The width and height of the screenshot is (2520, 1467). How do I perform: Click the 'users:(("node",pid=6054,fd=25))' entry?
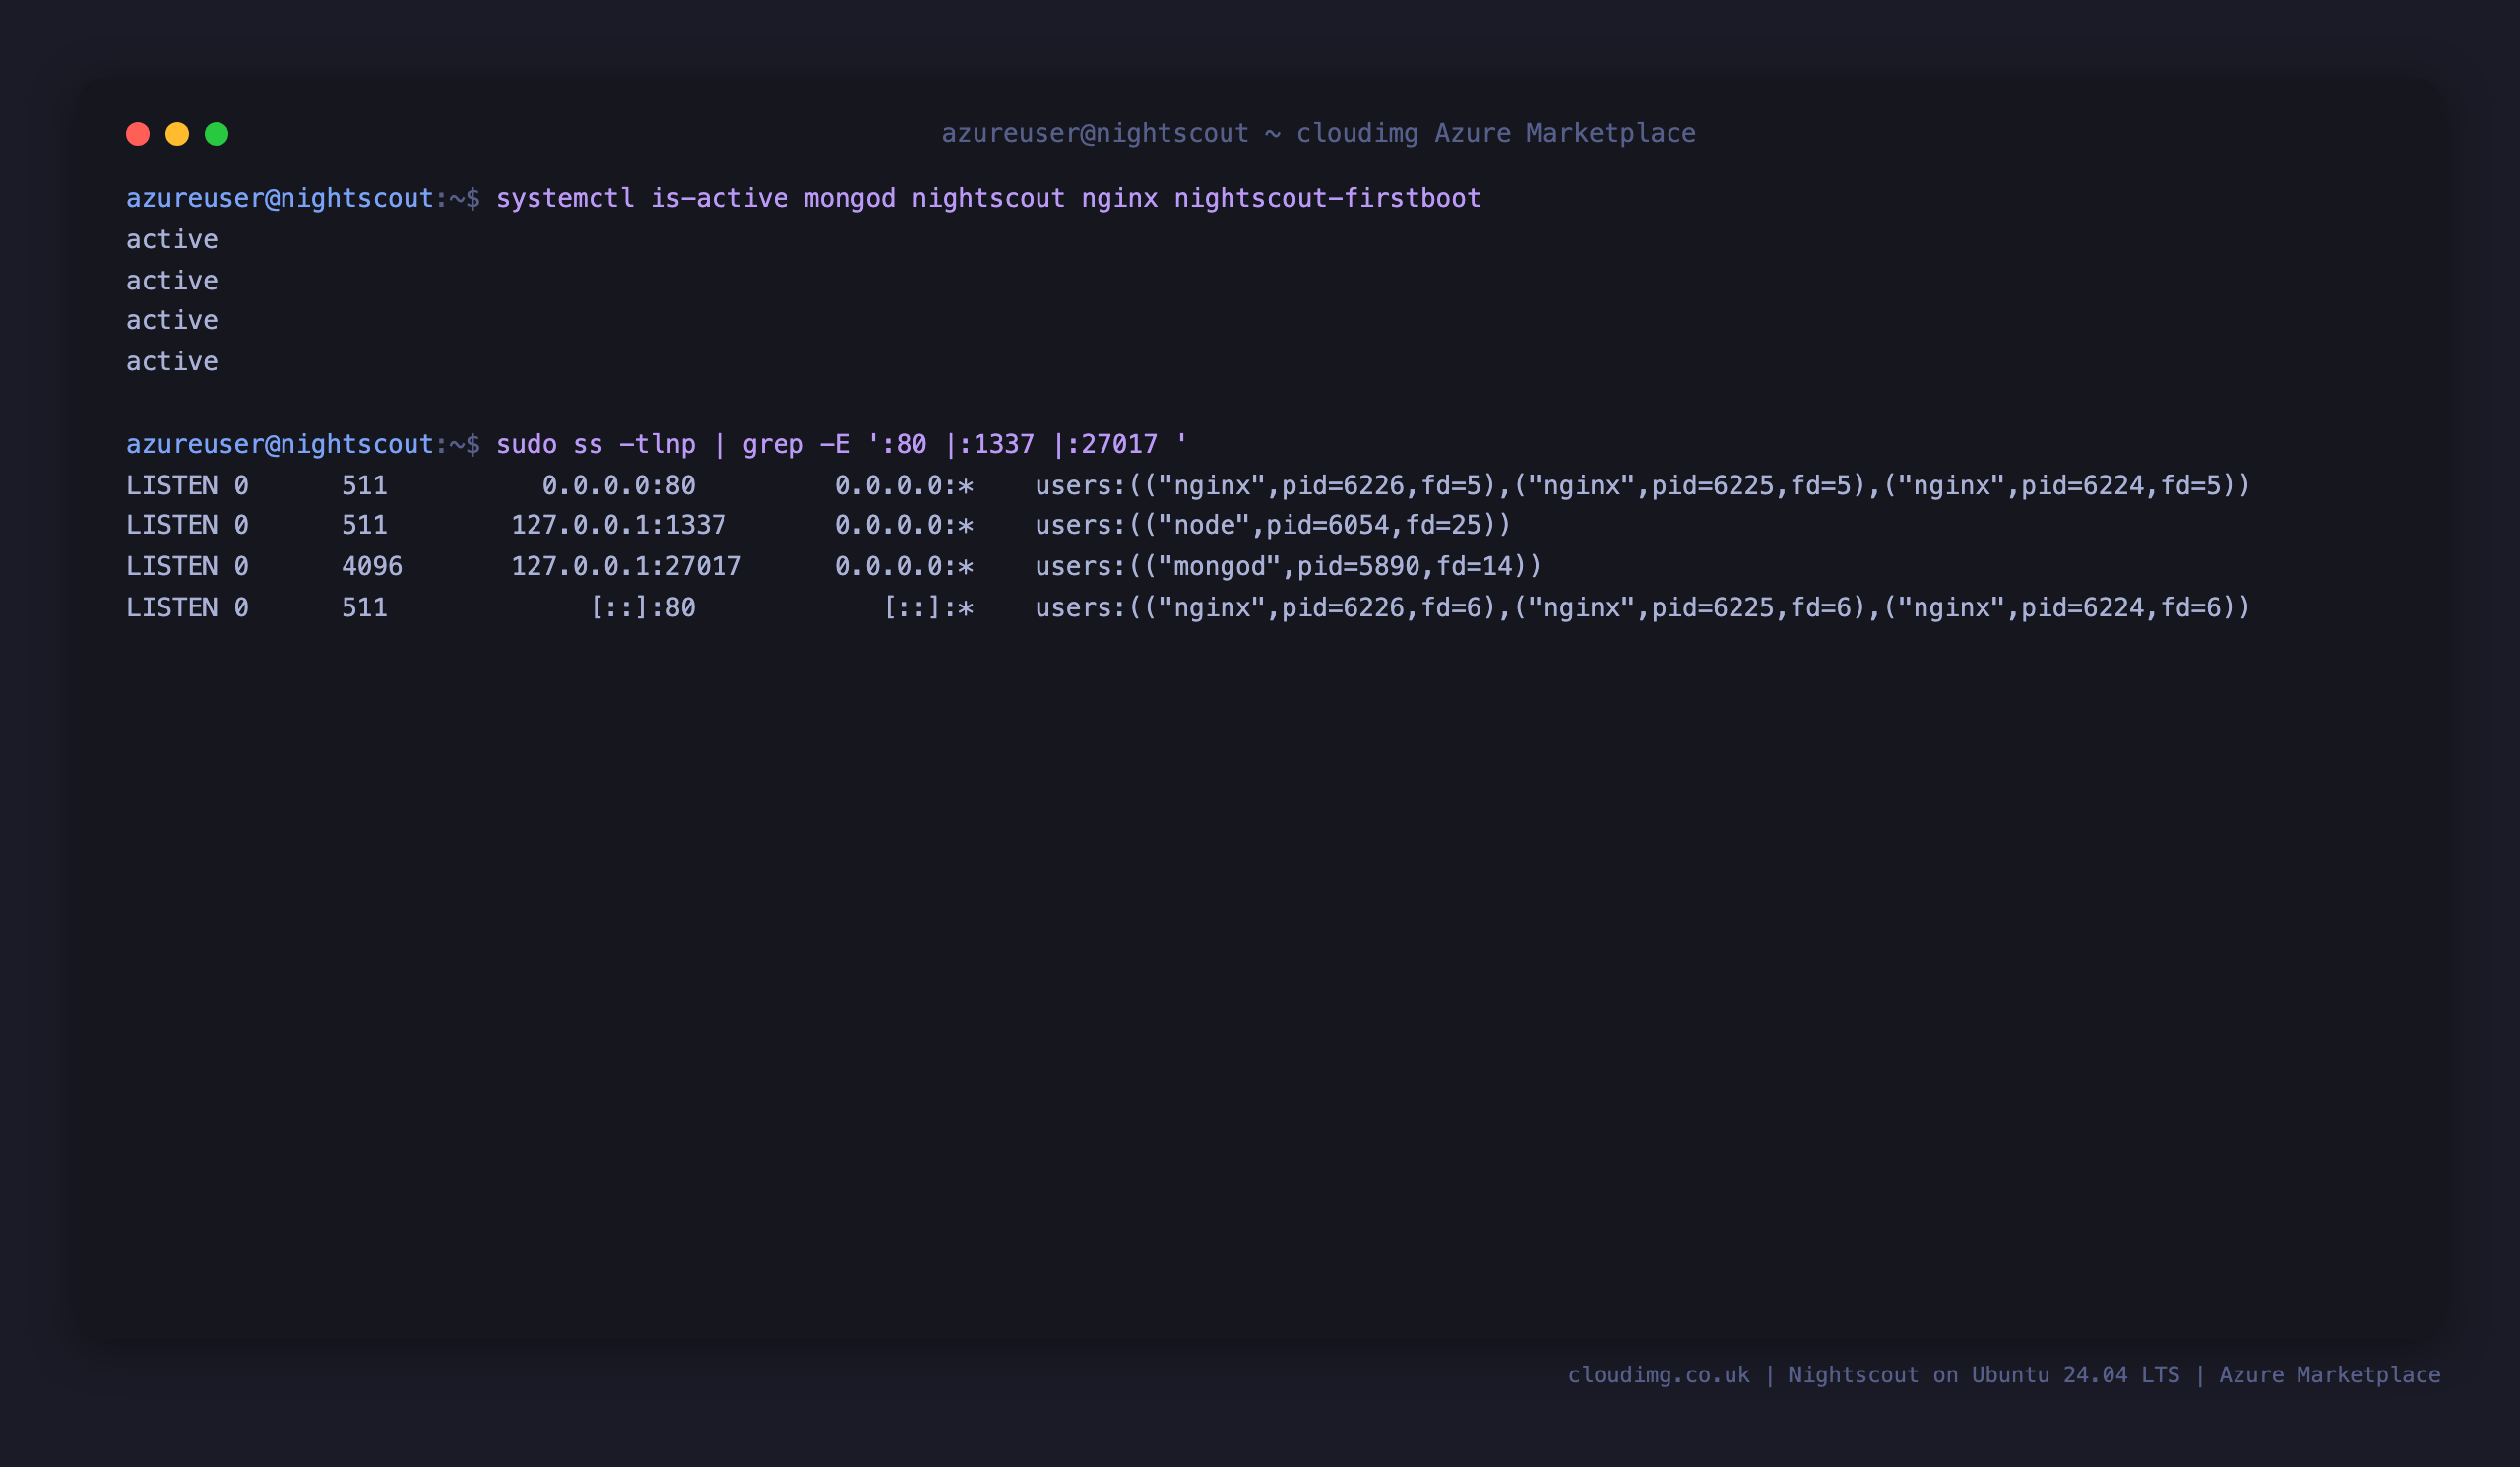(x=1273, y=525)
